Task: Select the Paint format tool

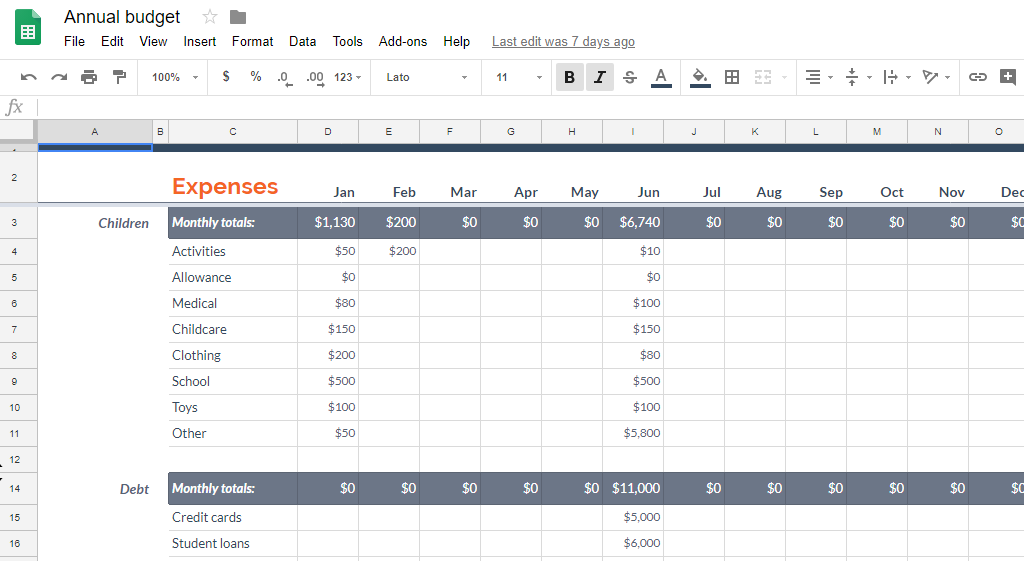Action: click(x=120, y=77)
